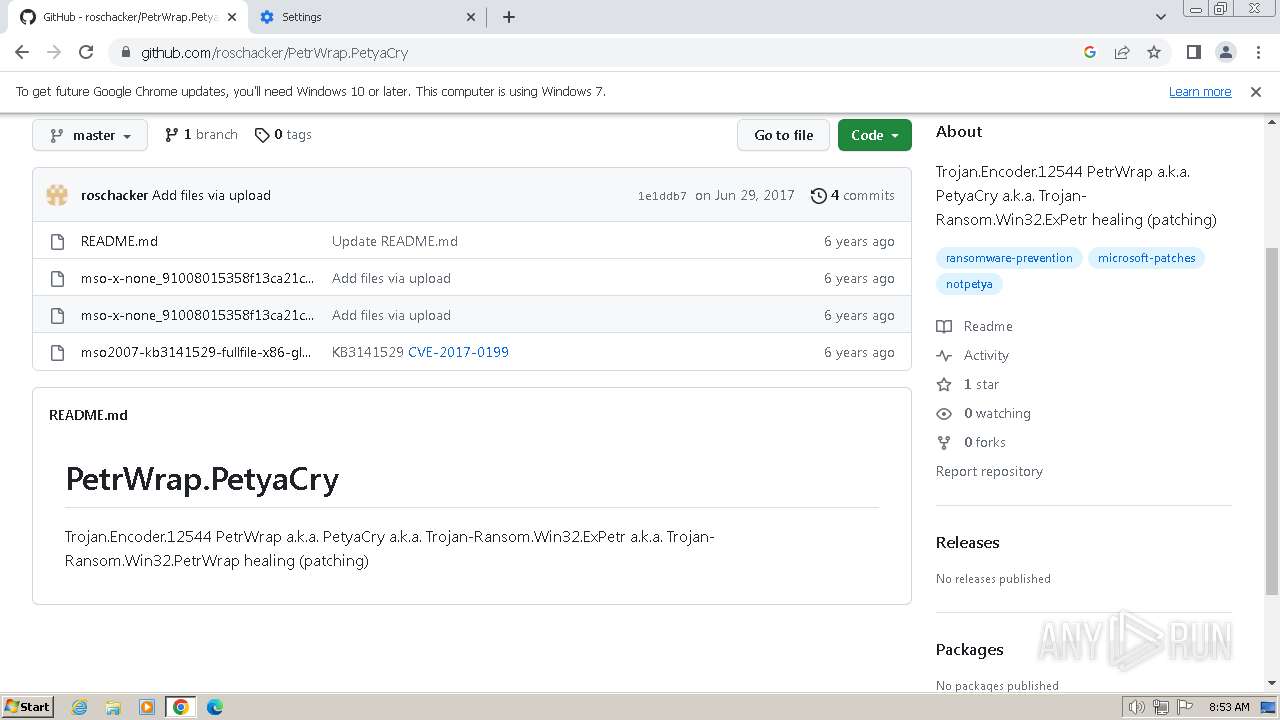Open the Windows Start menu
This screenshot has width=1280, height=720.
pyautogui.click(x=28, y=706)
